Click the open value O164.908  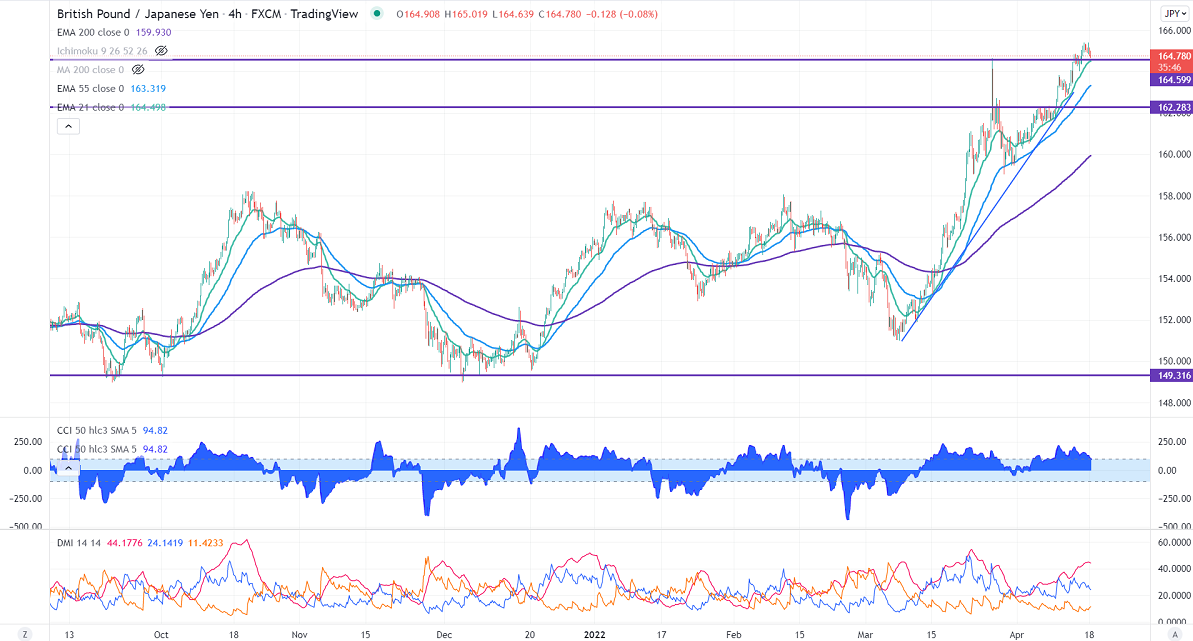418,14
